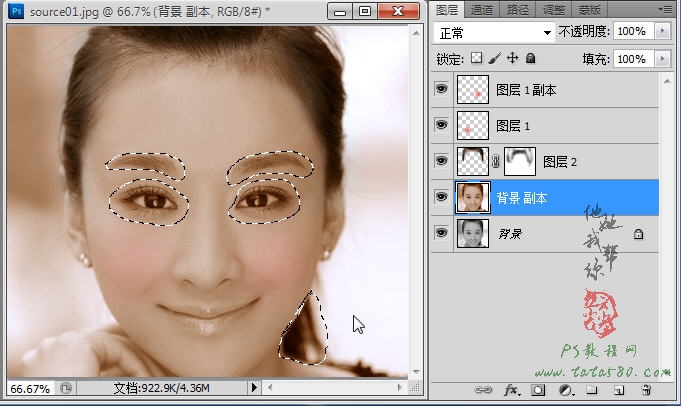Toggle visibility of 背景 layer
Screen dimensions: 681x406
click(x=441, y=233)
